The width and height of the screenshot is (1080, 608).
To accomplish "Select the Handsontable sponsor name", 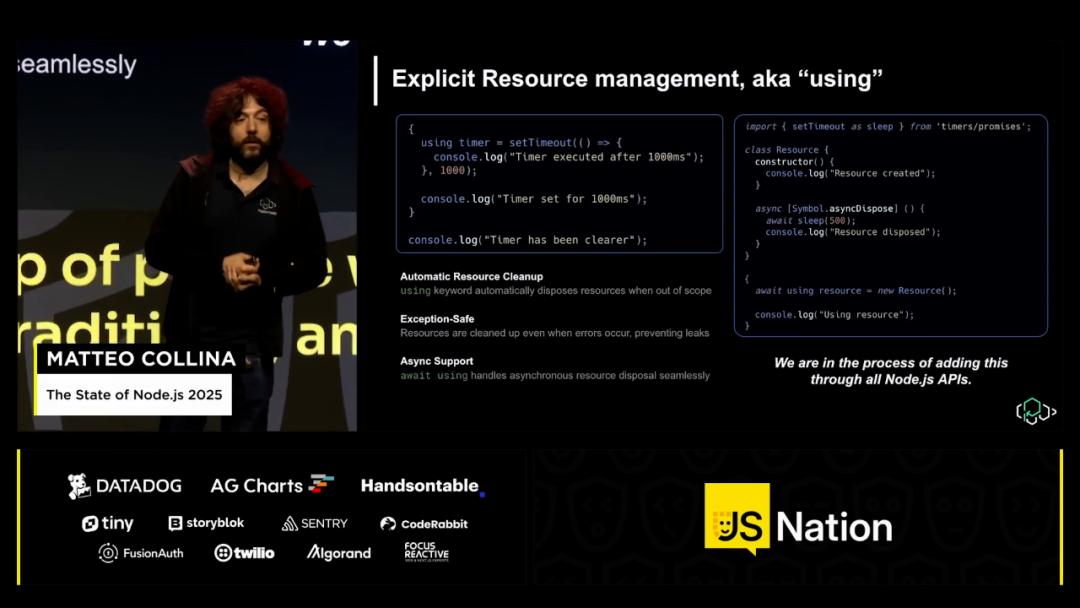I will (x=420, y=486).
